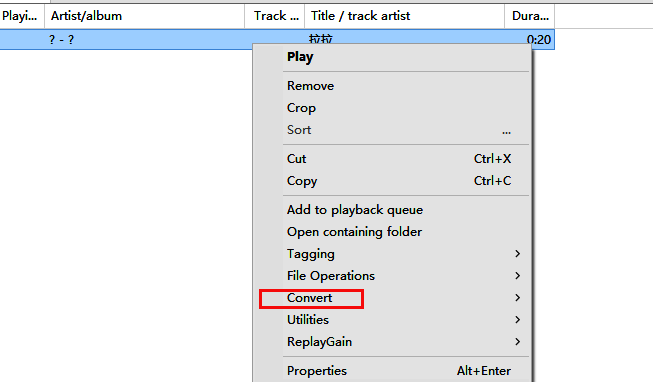Choose Cut from the context menu
The height and width of the screenshot is (382, 653).
[392, 159]
